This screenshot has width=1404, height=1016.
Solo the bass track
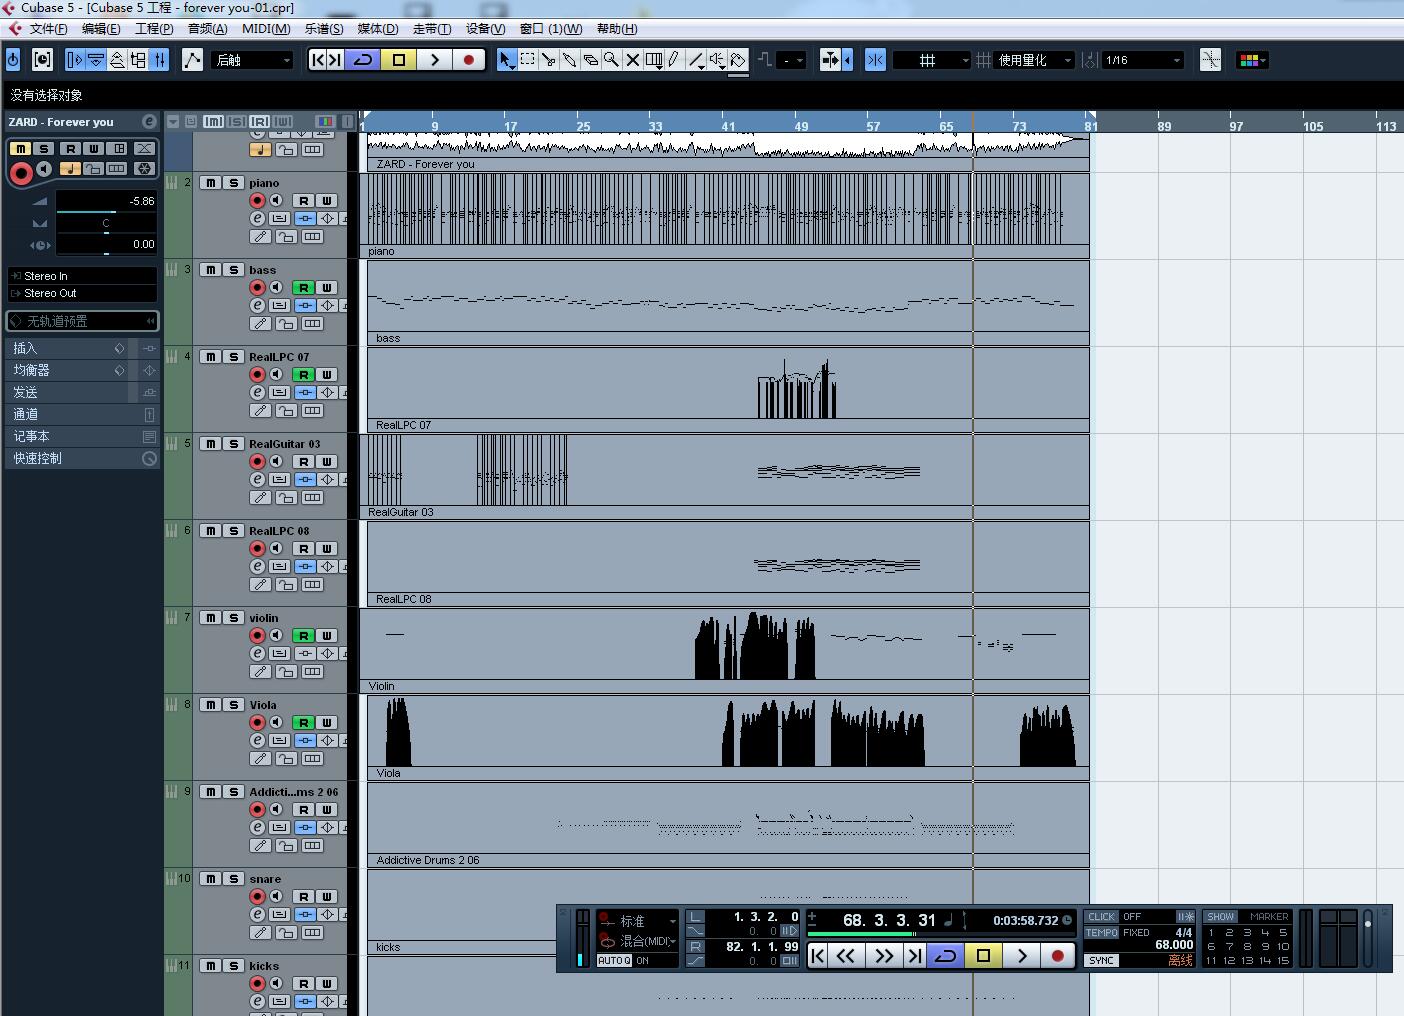tap(233, 270)
